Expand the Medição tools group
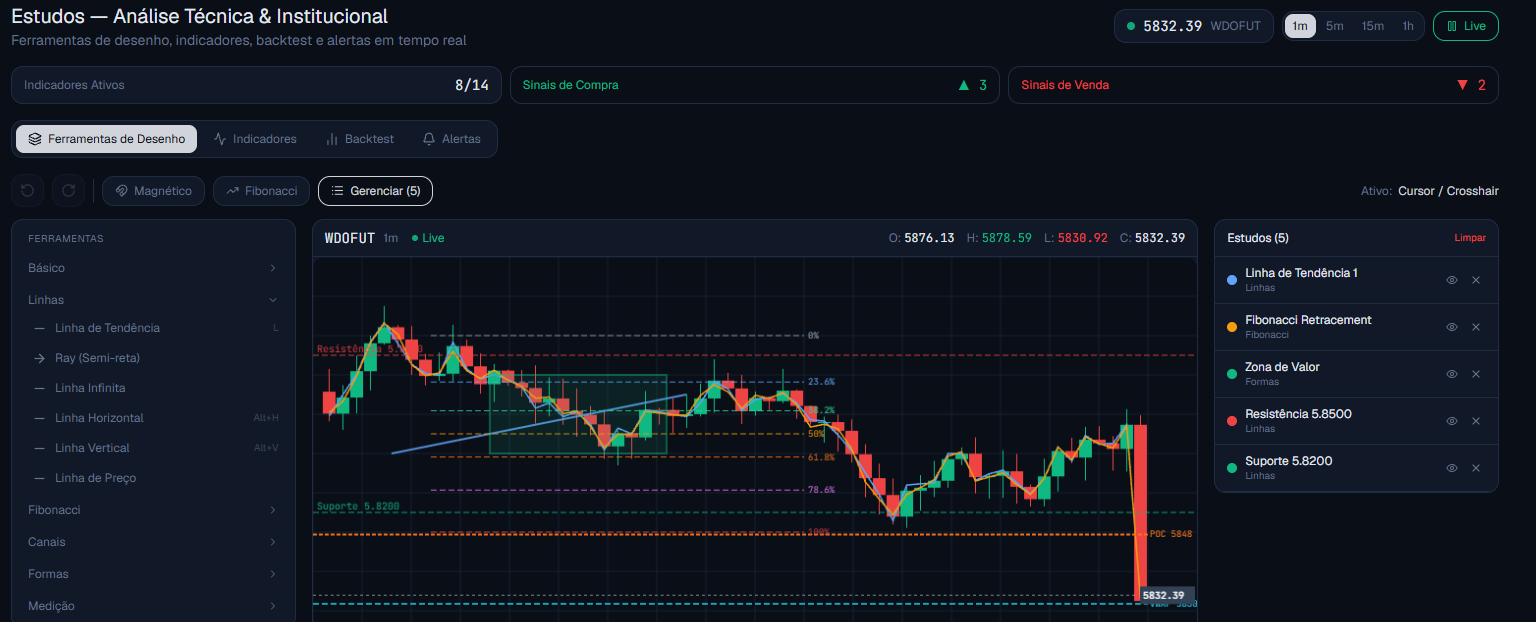 click(x=153, y=606)
